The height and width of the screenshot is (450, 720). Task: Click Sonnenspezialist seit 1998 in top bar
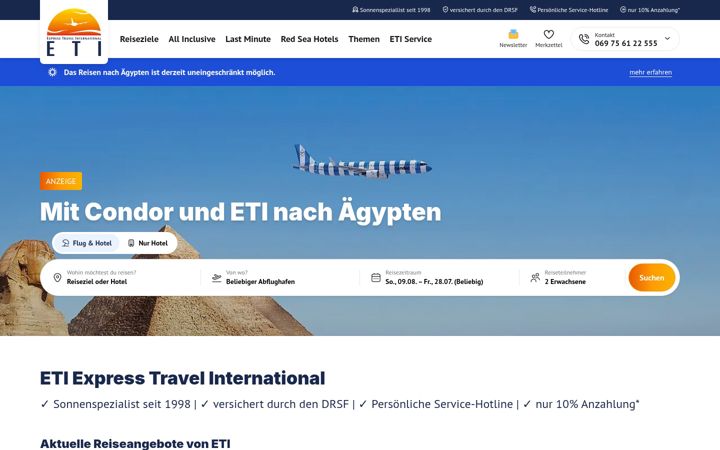click(395, 10)
